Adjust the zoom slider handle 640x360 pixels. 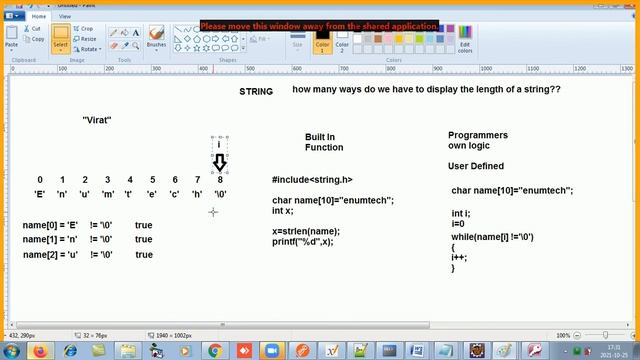coord(605,335)
